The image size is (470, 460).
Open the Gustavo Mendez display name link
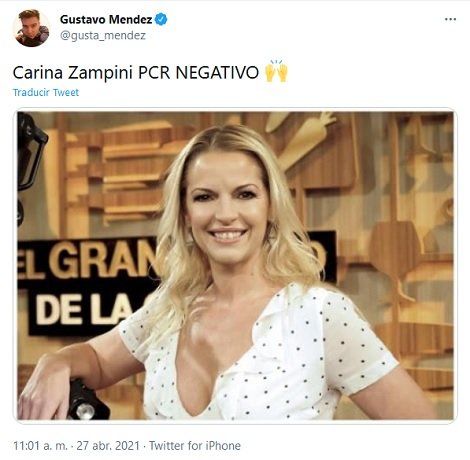pyautogui.click(x=106, y=20)
